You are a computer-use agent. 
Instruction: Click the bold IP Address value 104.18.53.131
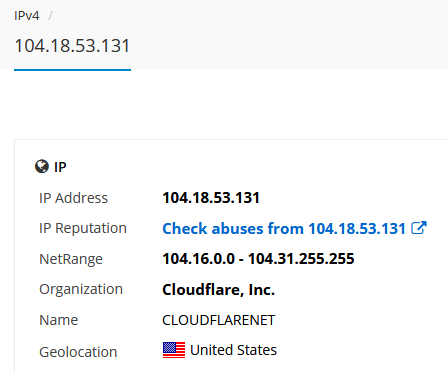pos(211,198)
